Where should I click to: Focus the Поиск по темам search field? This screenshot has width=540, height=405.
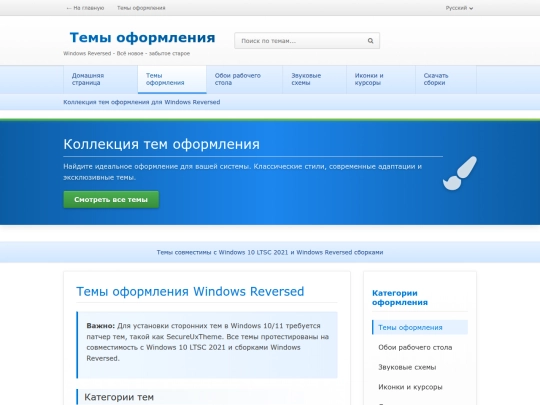pos(307,41)
